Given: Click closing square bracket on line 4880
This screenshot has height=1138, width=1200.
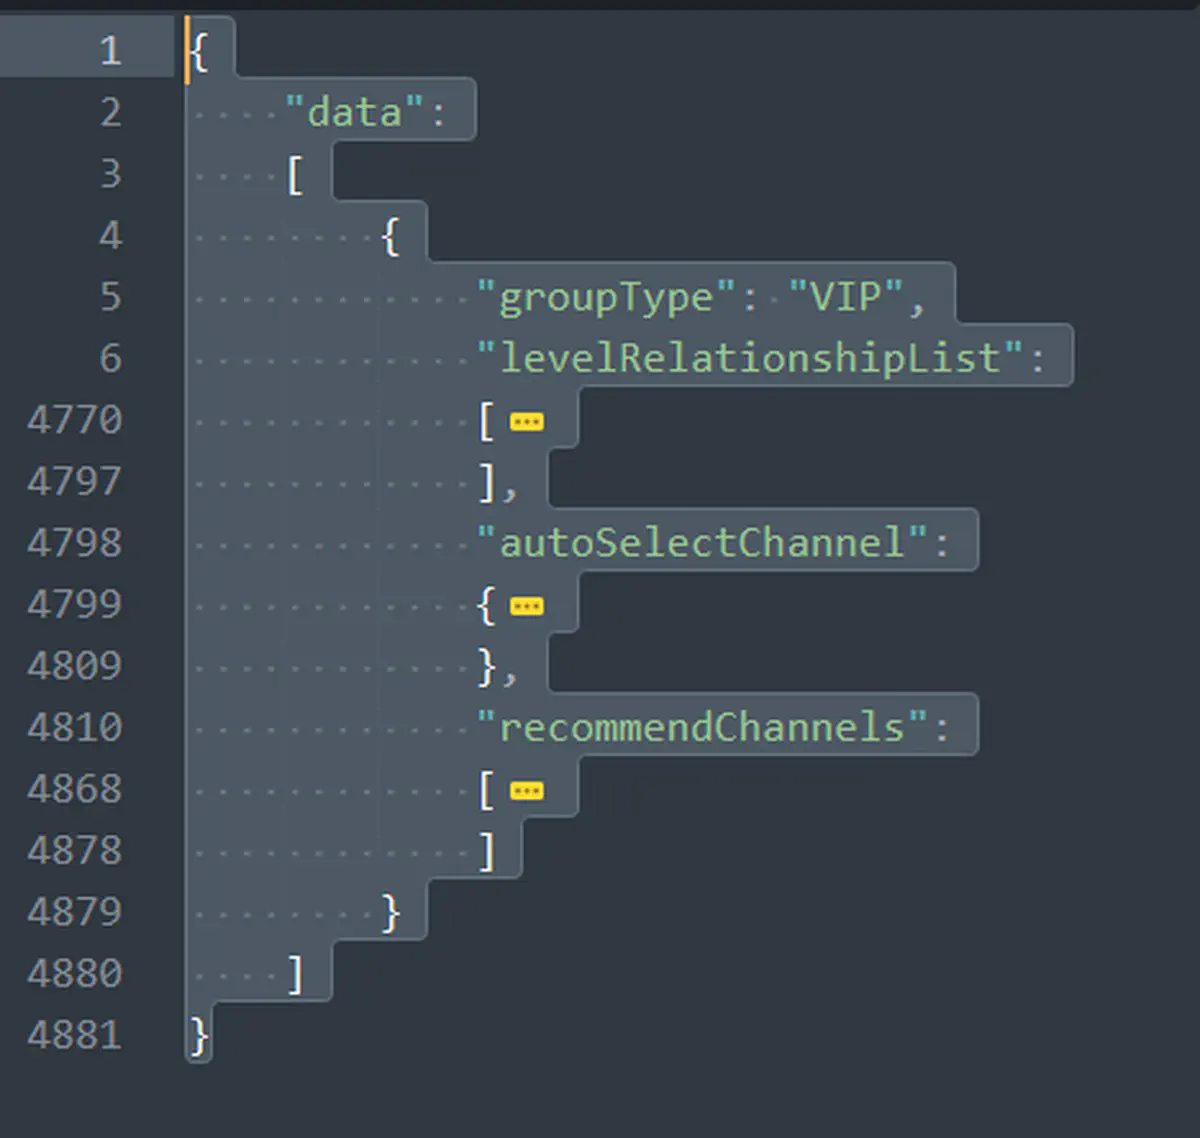Looking at the screenshot, I should coord(295,974).
